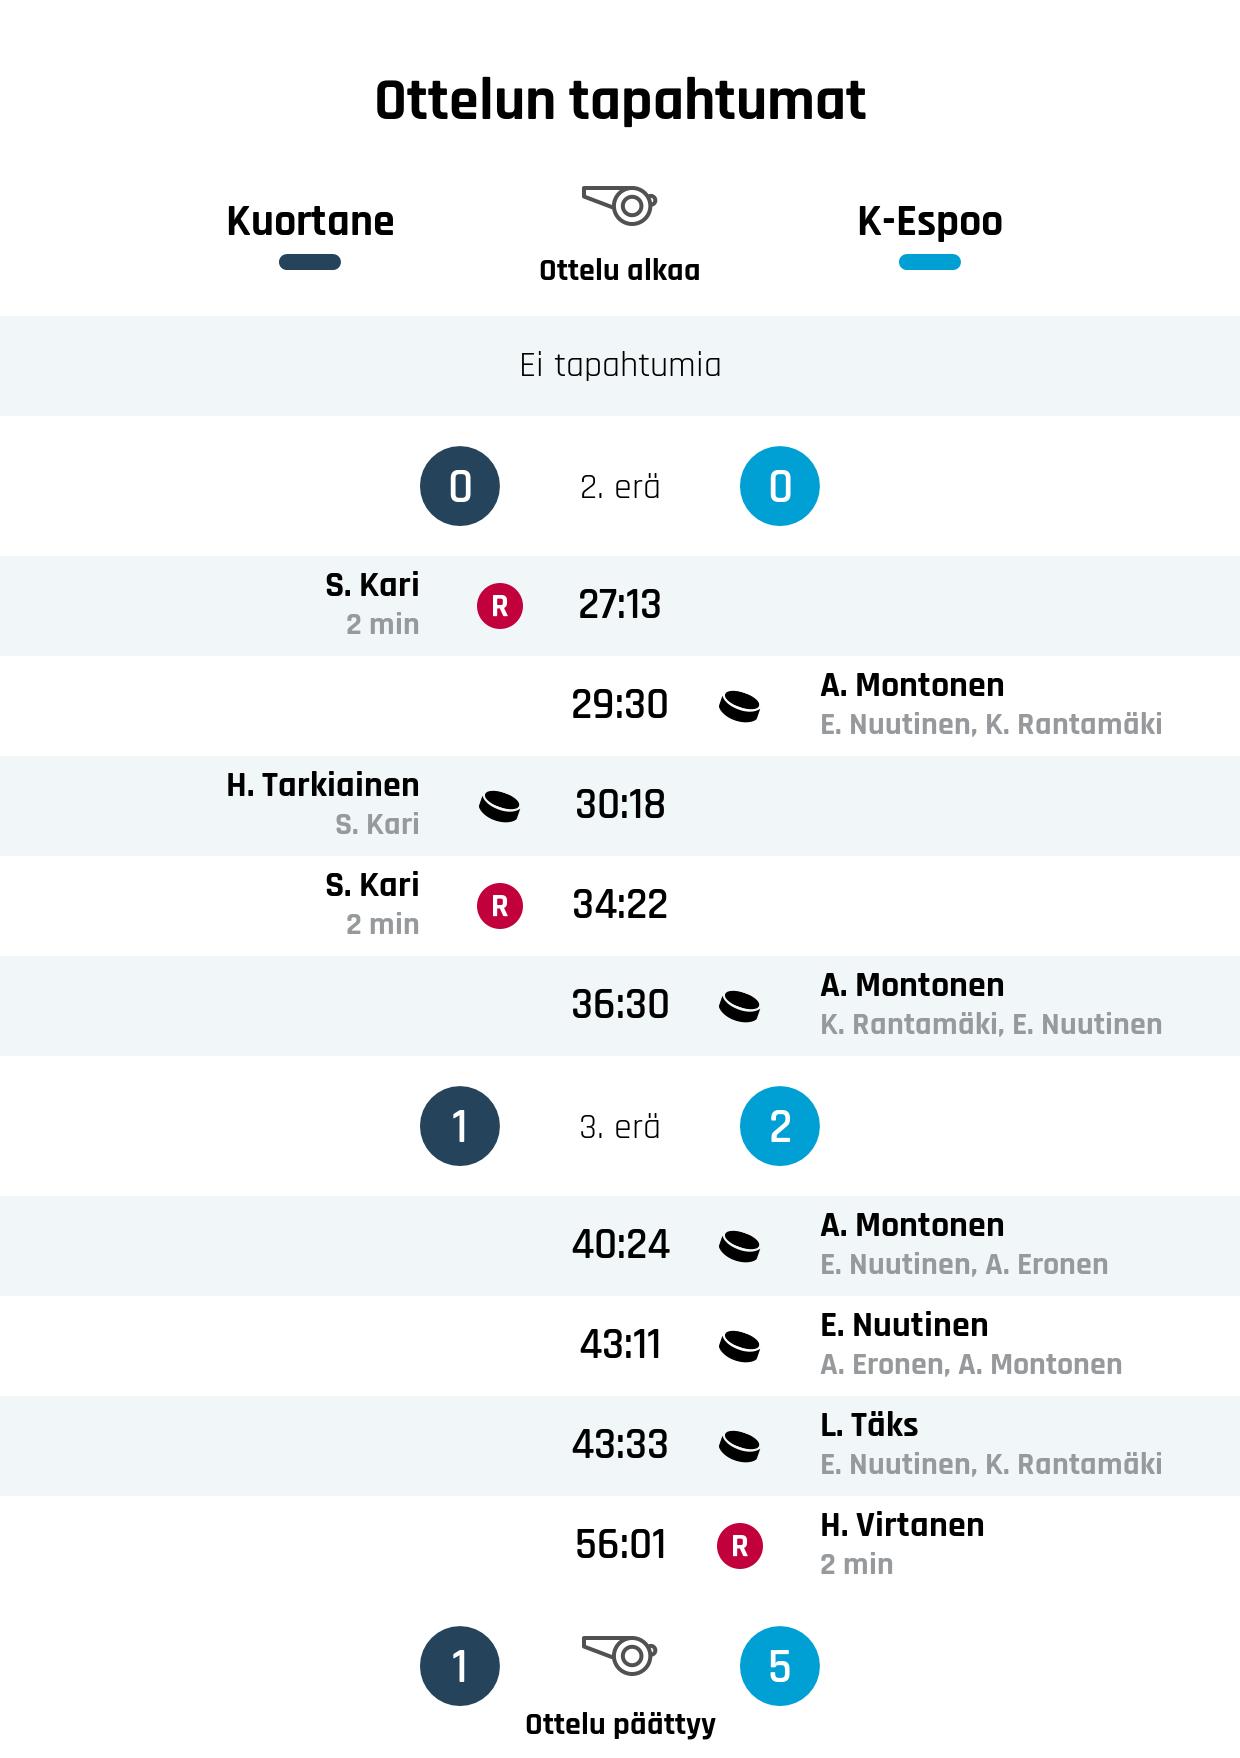Click the 3. erä period header
1240x1758 pixels.
click(x=620, y=1127)
